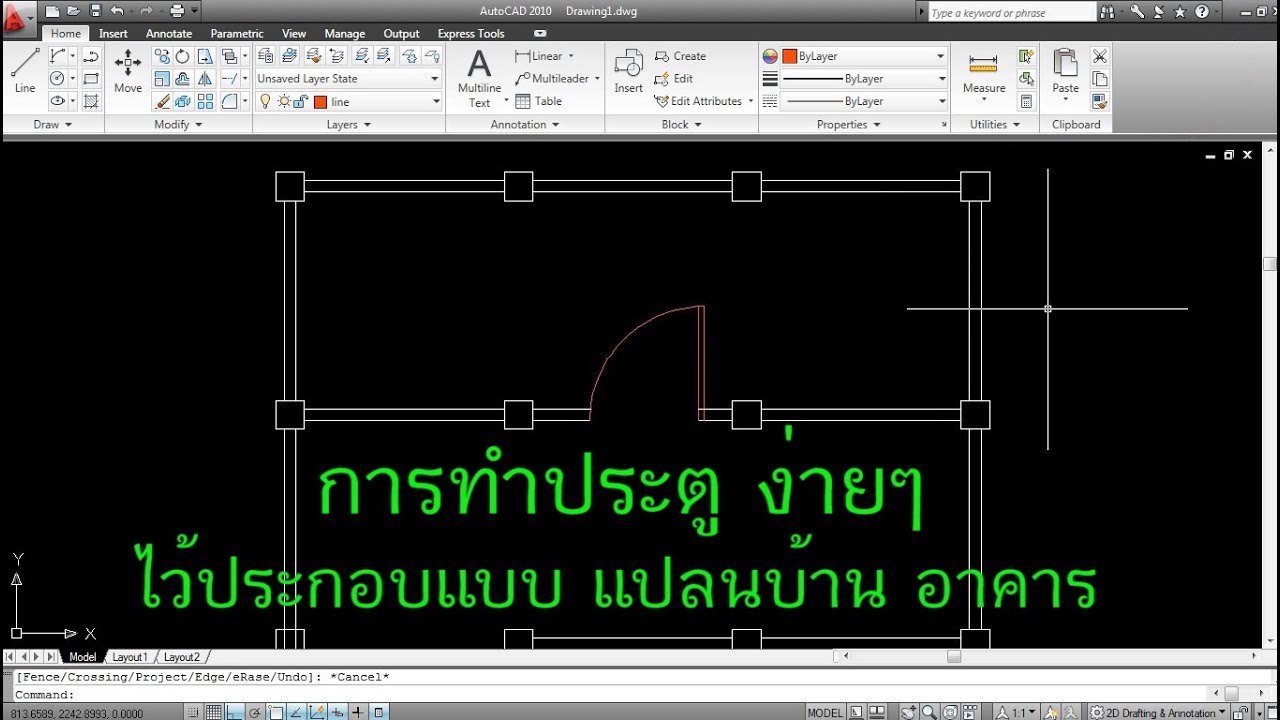Choose the Move tool
The image size is (1280, 720).
(x=128, y=70)
